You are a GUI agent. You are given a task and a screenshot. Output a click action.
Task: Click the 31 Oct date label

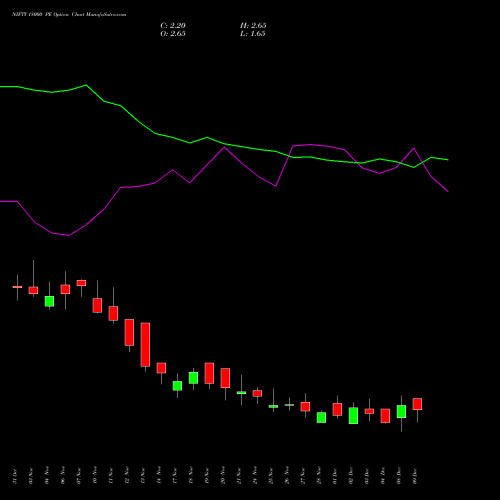click(15, 476)
